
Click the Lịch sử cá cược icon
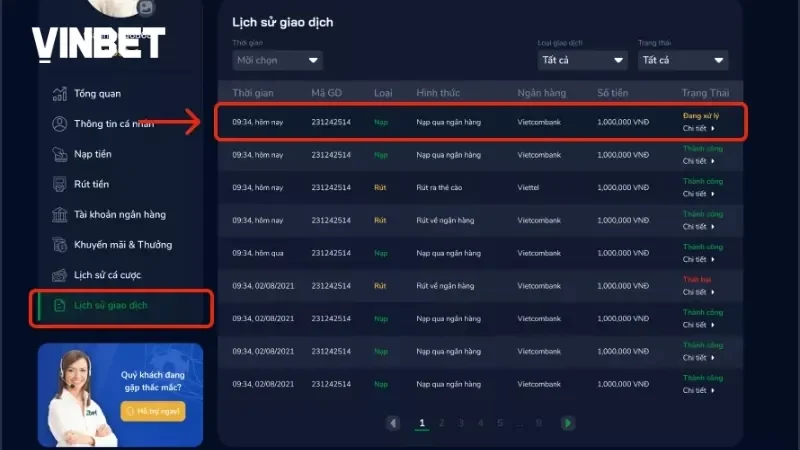(x=58, y=274)
